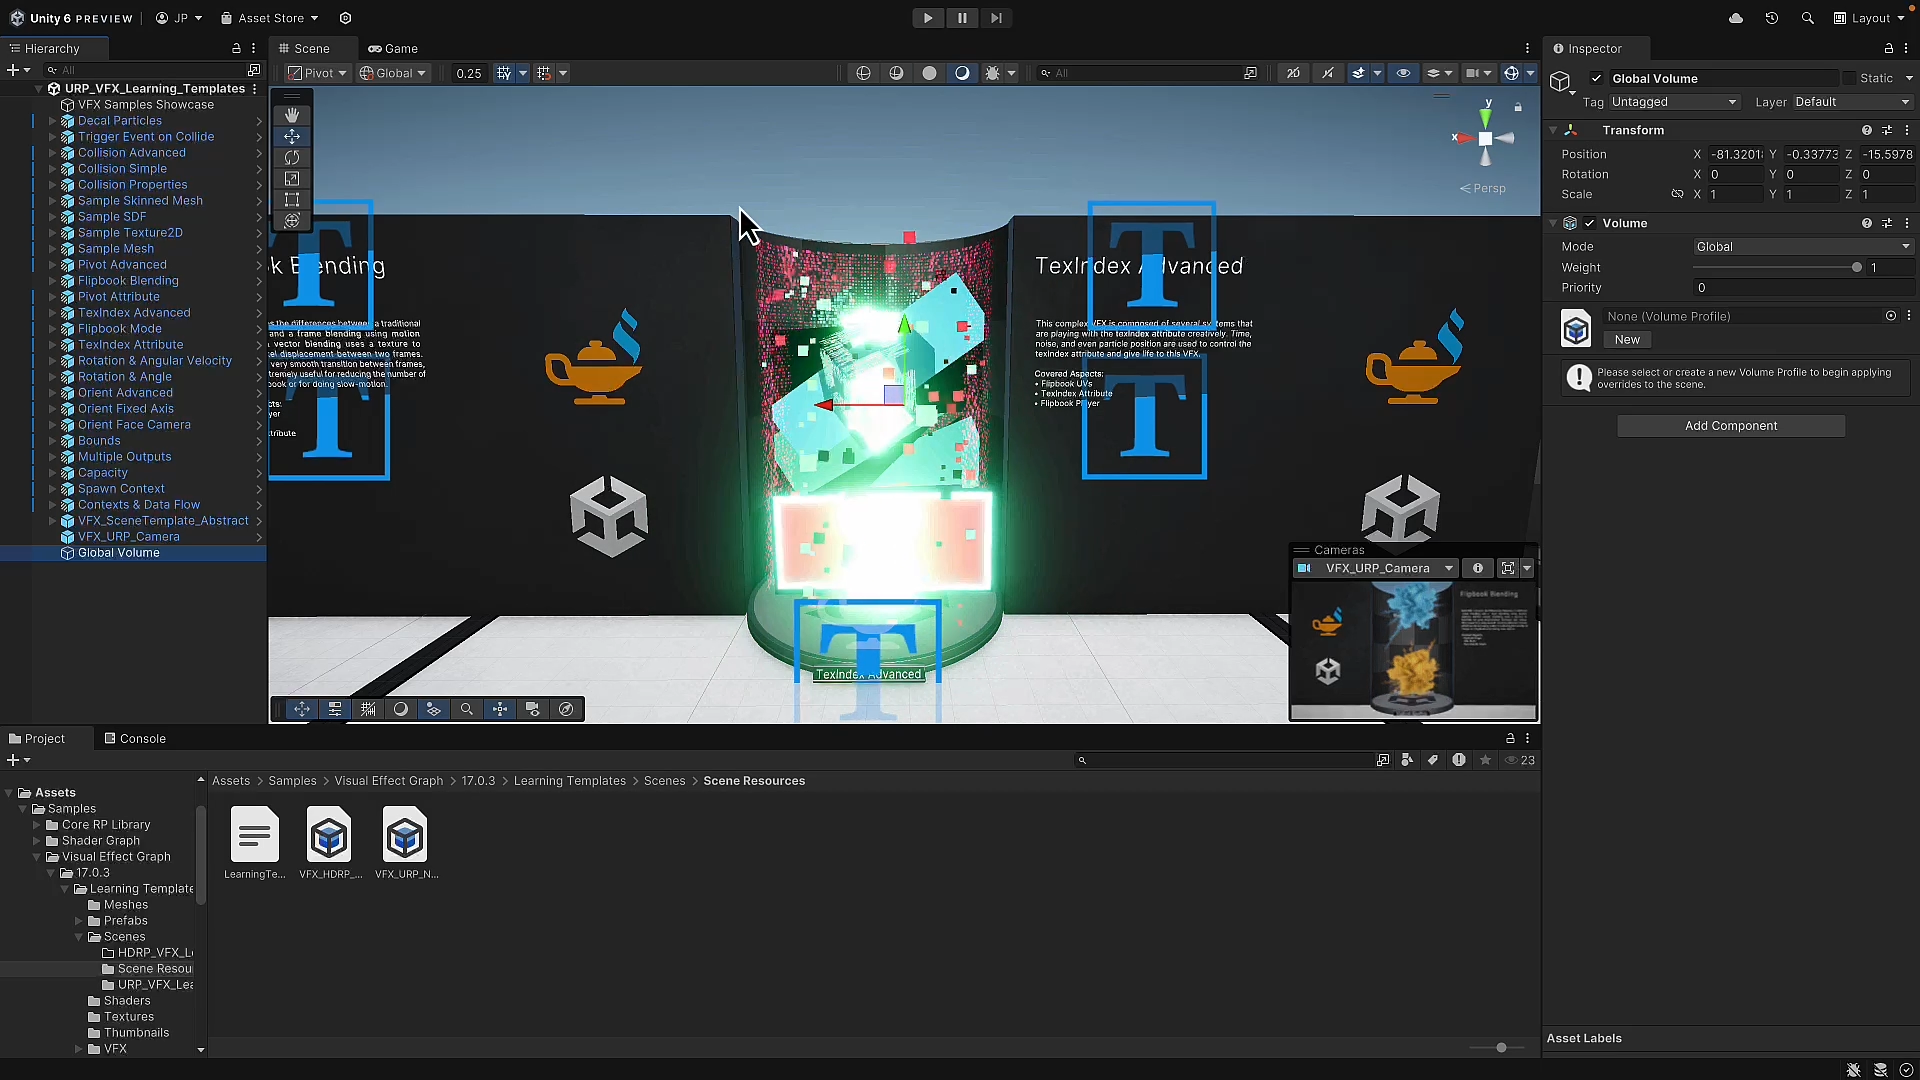Viewport: 1920px width, 1080px height.
Task: Select the Hand tool in the scene toolbar
Action: (x=292, y=115)
